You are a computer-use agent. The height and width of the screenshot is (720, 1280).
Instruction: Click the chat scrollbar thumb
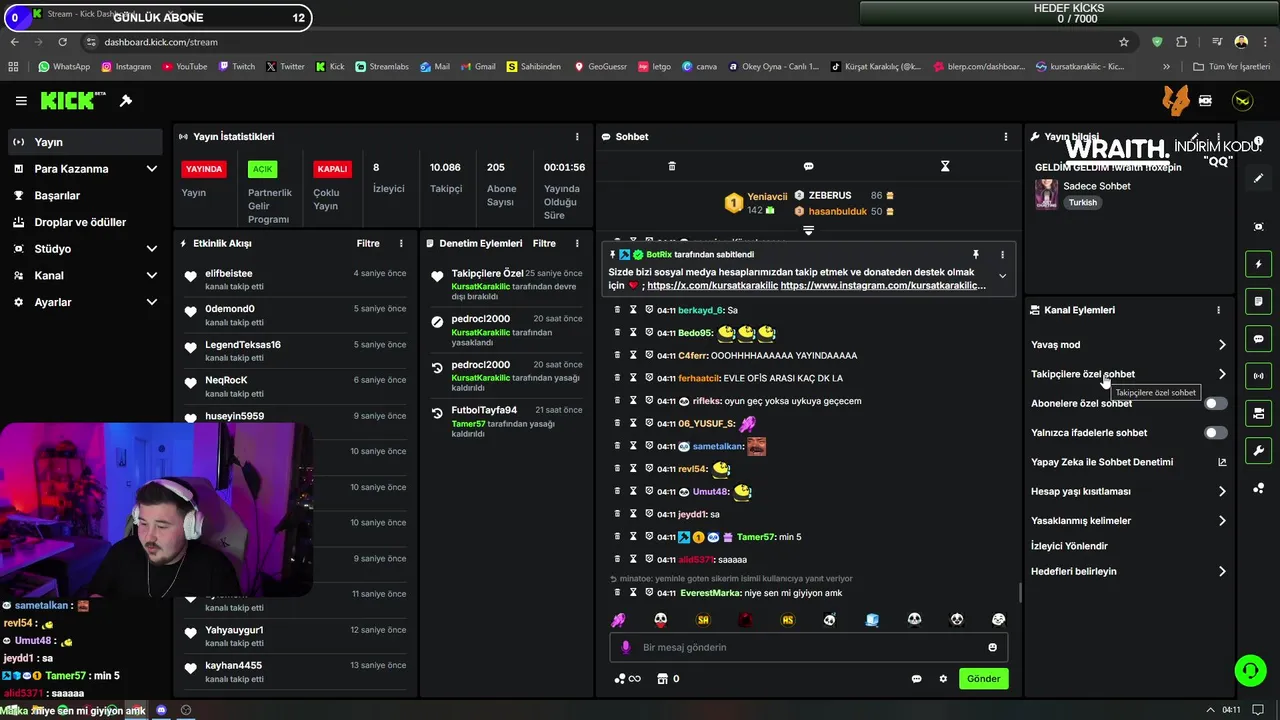point(1019,593)
